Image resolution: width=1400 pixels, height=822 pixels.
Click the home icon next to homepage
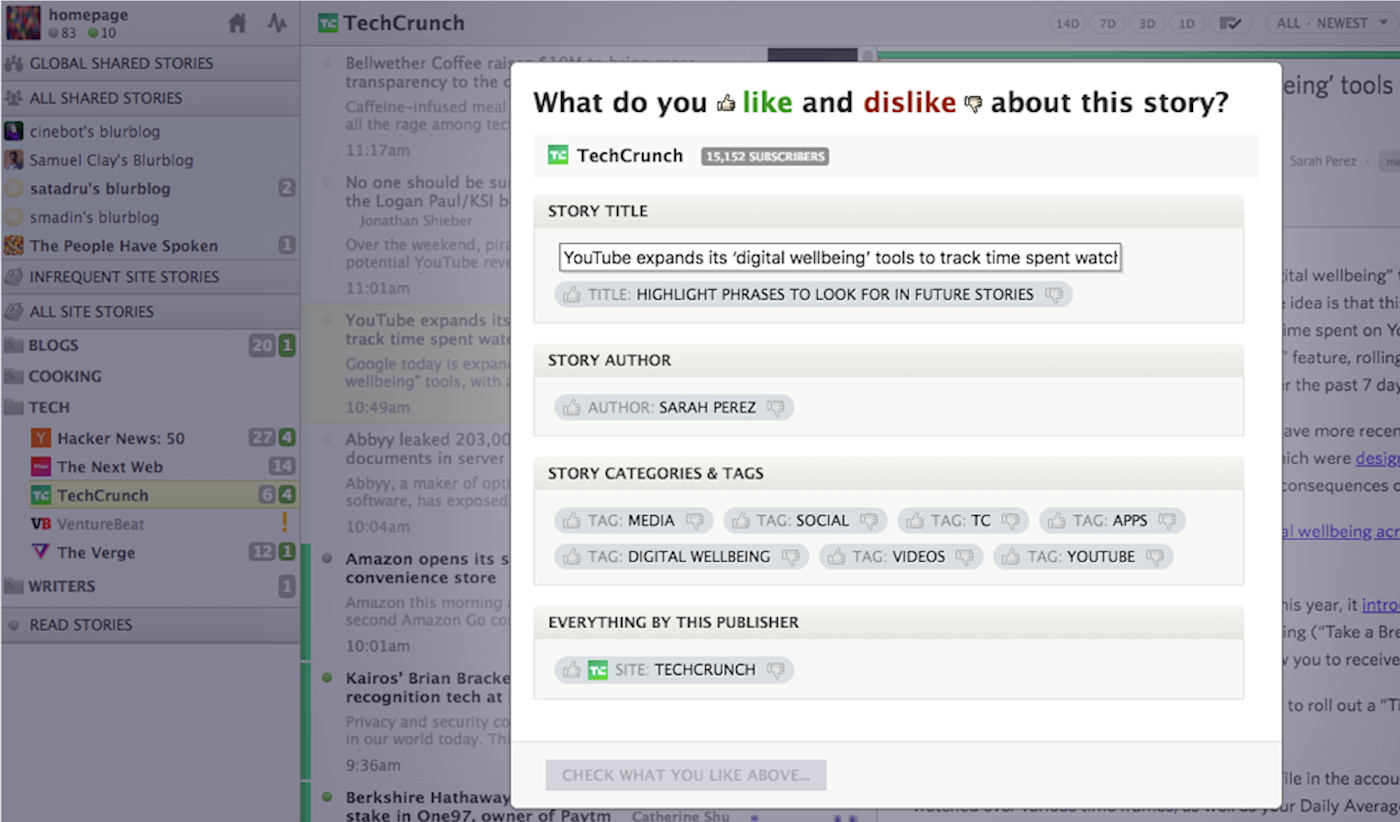(x=237, y=21)
